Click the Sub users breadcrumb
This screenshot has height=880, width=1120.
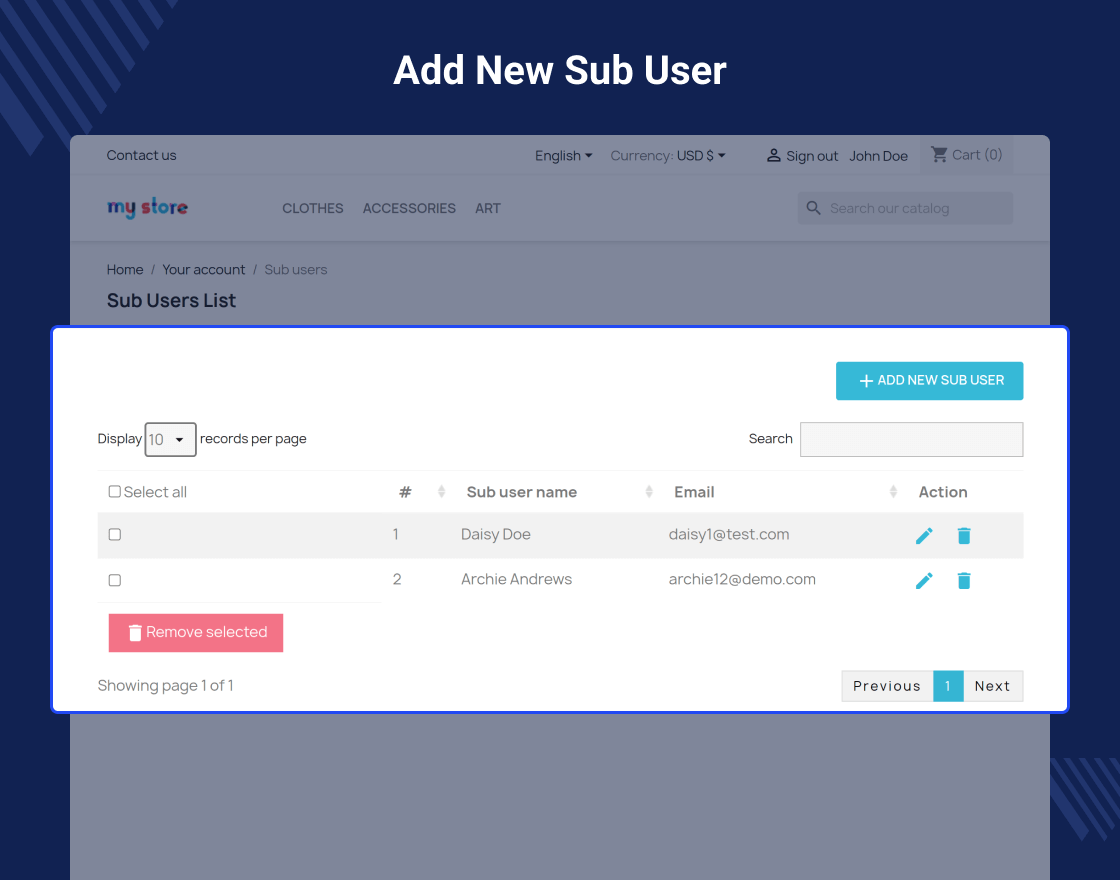296,269
